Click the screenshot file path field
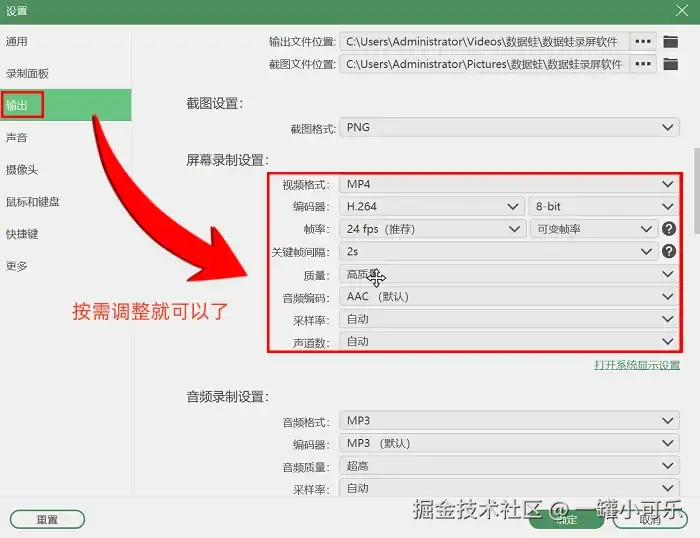 [484, 64]
